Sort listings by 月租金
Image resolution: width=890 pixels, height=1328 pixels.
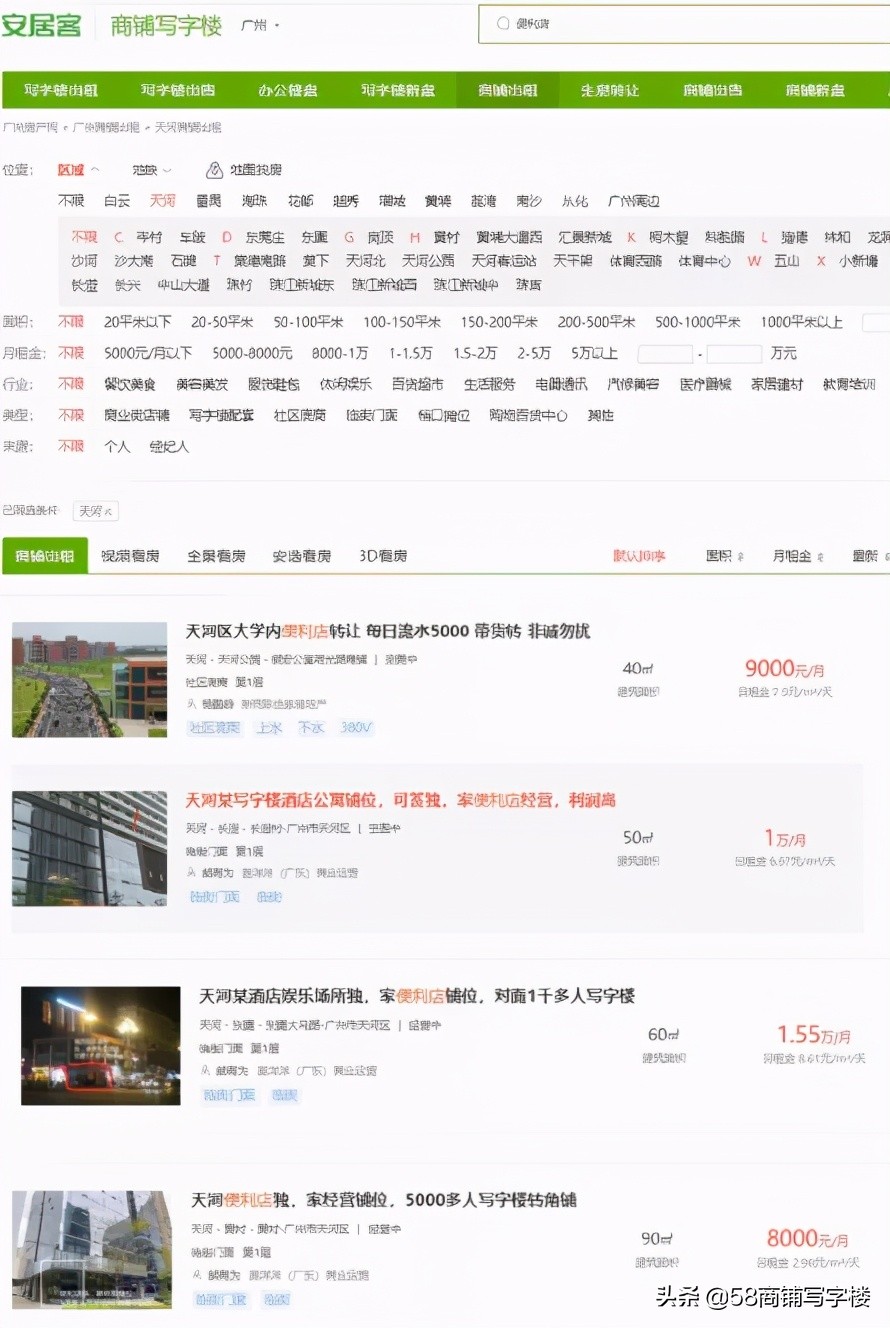[796, 557]
